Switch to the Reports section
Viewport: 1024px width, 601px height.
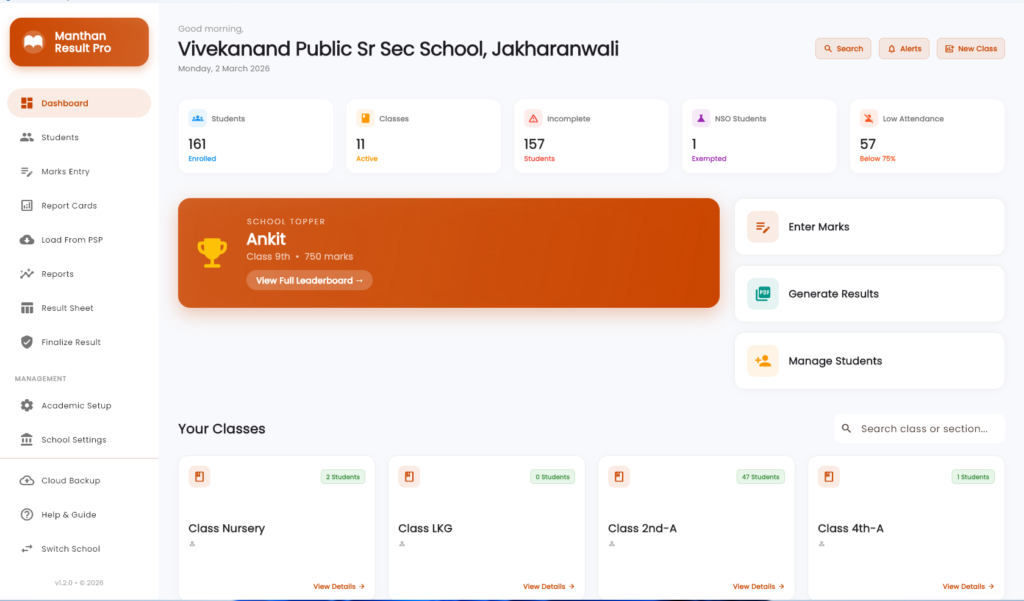[x=57, y=273]
